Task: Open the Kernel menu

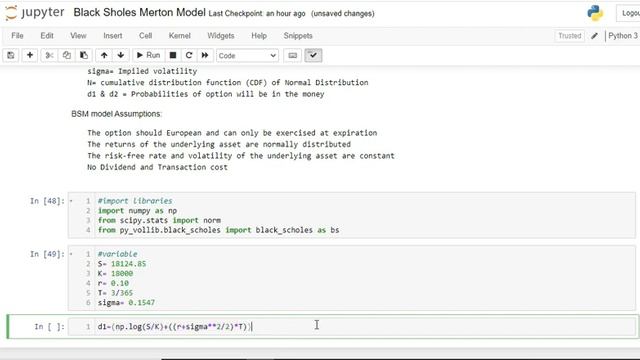Action: pos(180,36)
